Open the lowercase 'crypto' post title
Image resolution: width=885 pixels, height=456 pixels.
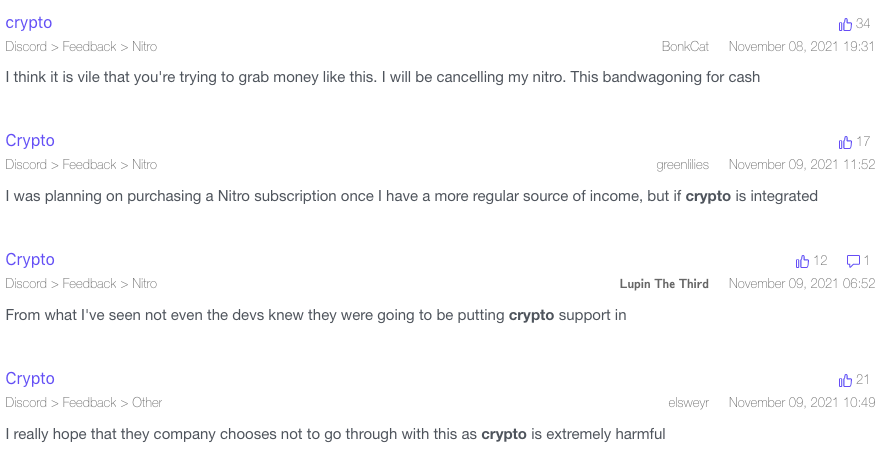[x=29, y=23]
